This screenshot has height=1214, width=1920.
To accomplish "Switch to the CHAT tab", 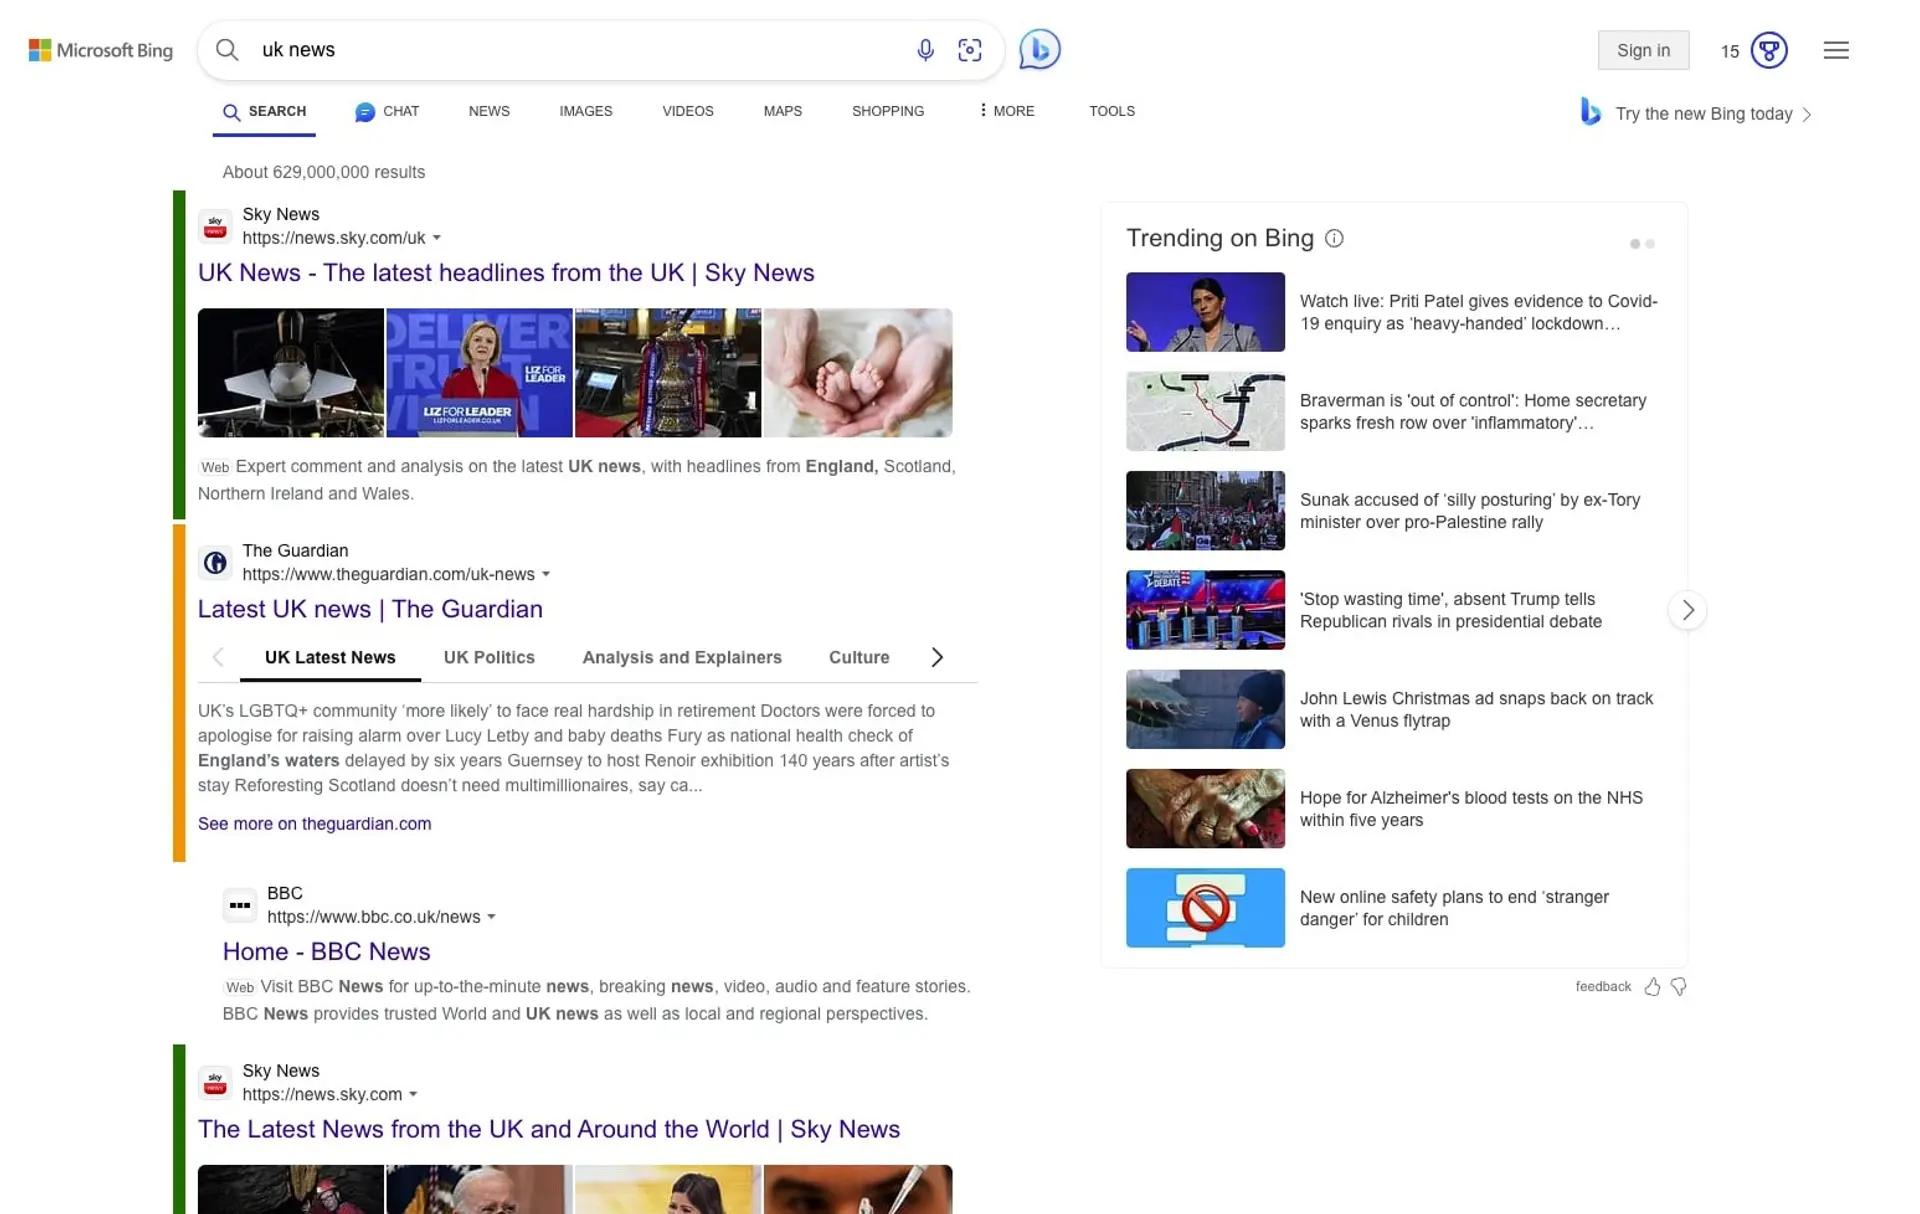I will point(387,111).
